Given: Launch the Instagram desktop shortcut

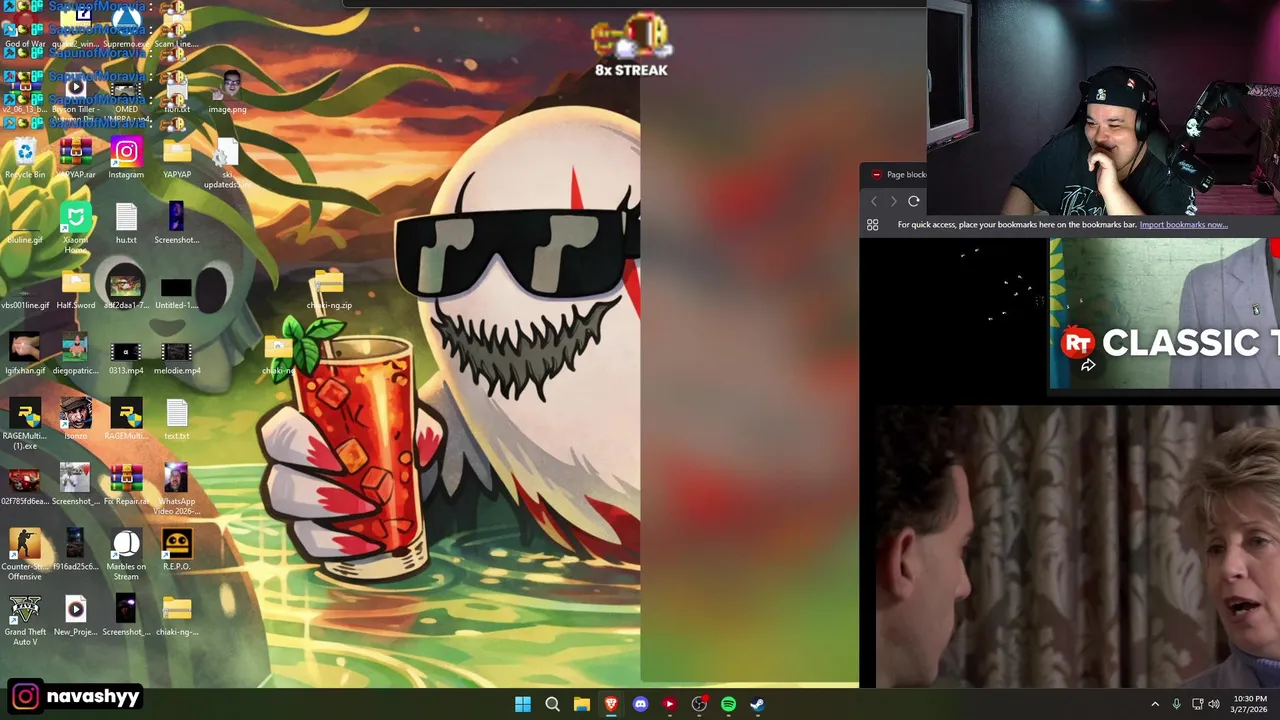Looking at the screenshot, I should pyautogui.click(x=126, y=159).
